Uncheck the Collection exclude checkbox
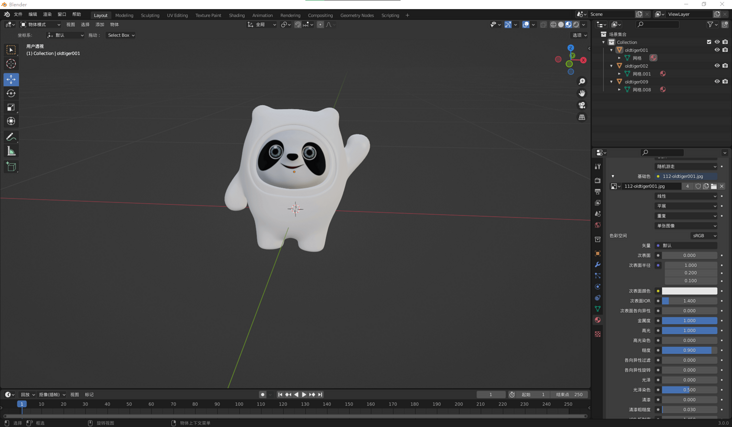The height and width of the screenshot is (427, 732). tap(709, 42)
